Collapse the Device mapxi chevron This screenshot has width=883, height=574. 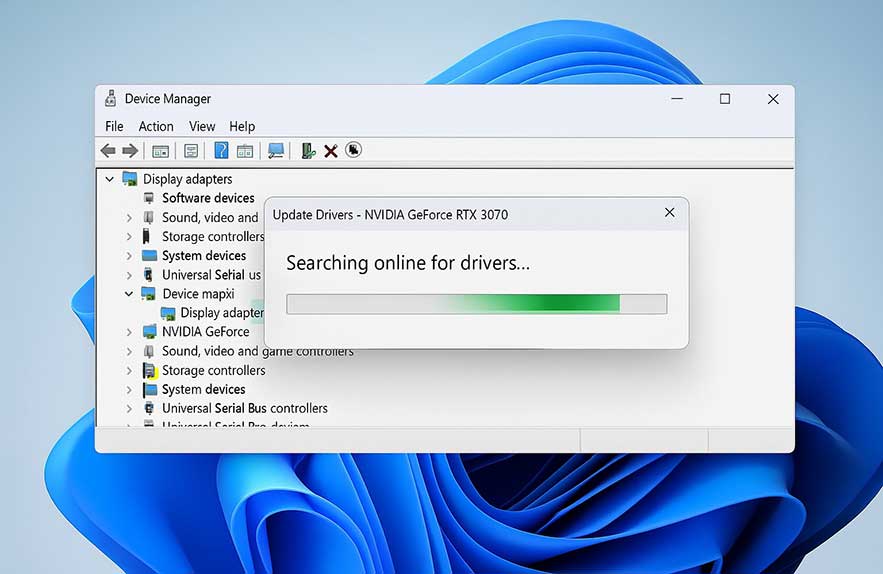(129, 293)
